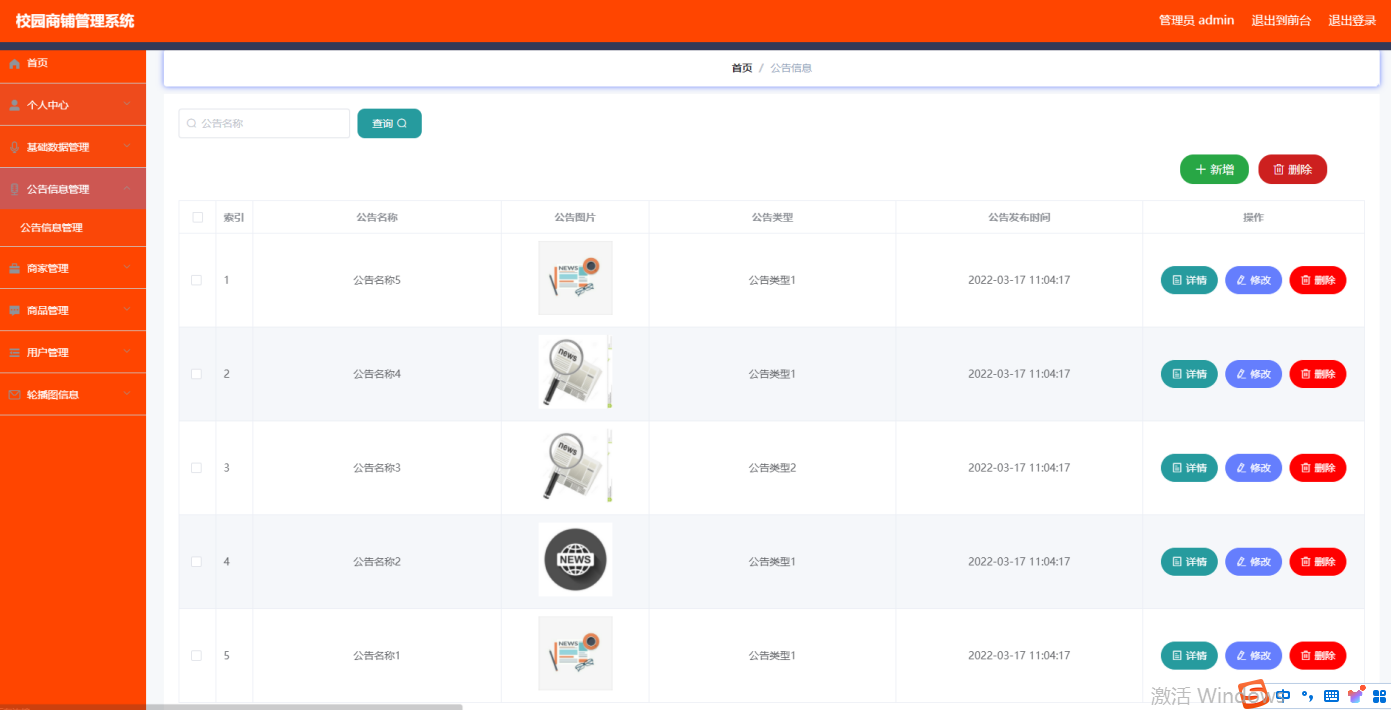Click 删除 for 公告名称5 row

tap(1318, 280)
